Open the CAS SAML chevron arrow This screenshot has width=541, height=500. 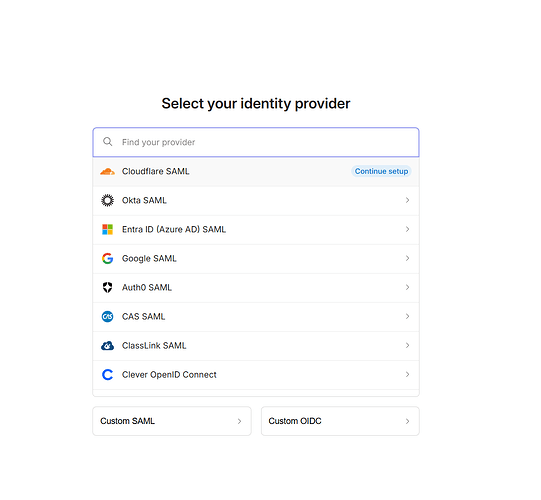click(407, 316)
